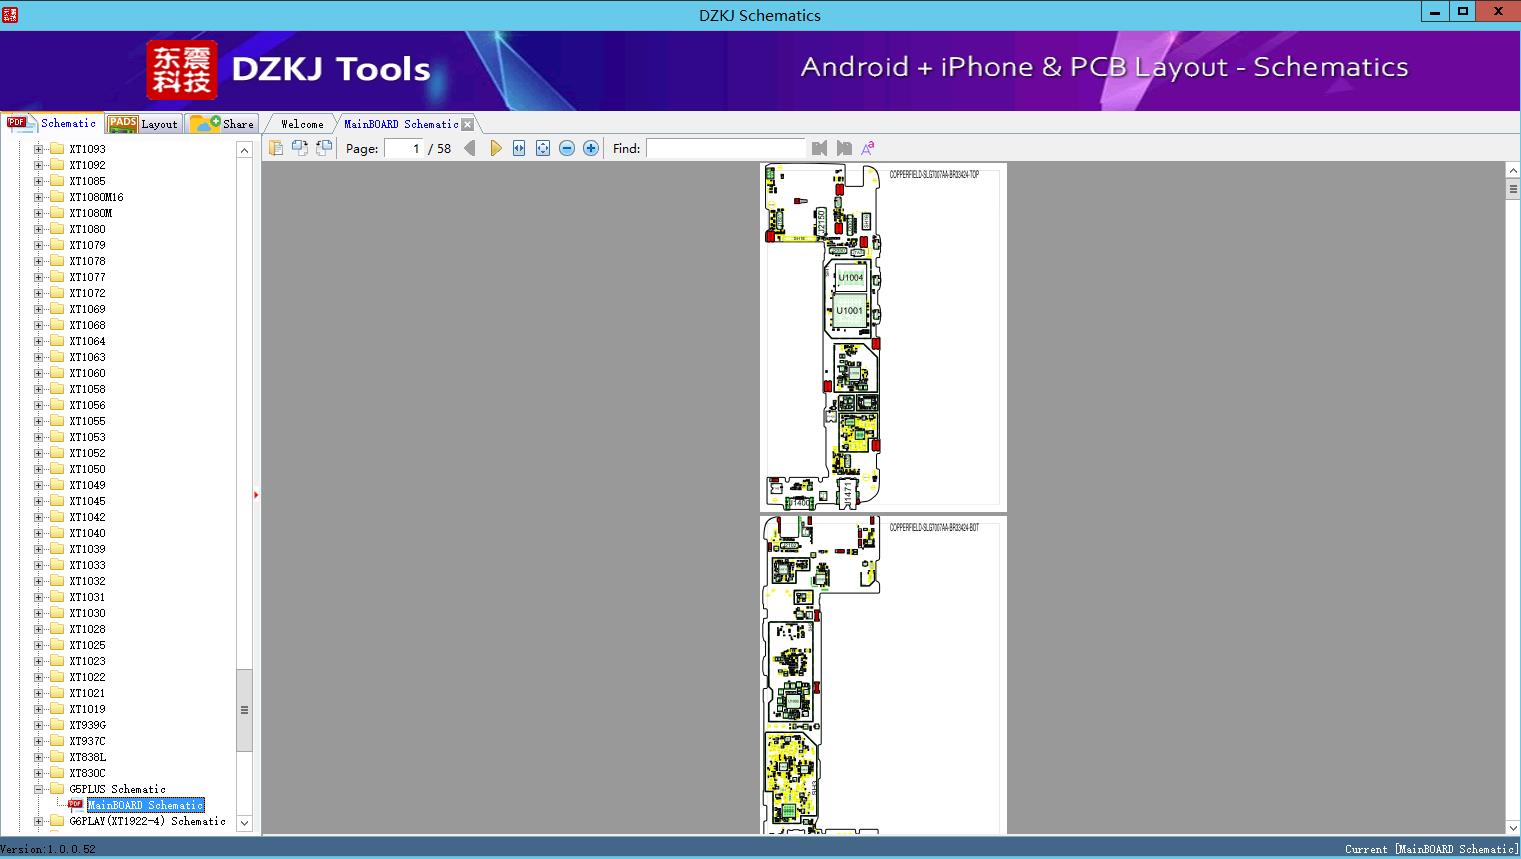Select the MainBOARD Schematic document tab
The image size is (1521, 859).
401,124
